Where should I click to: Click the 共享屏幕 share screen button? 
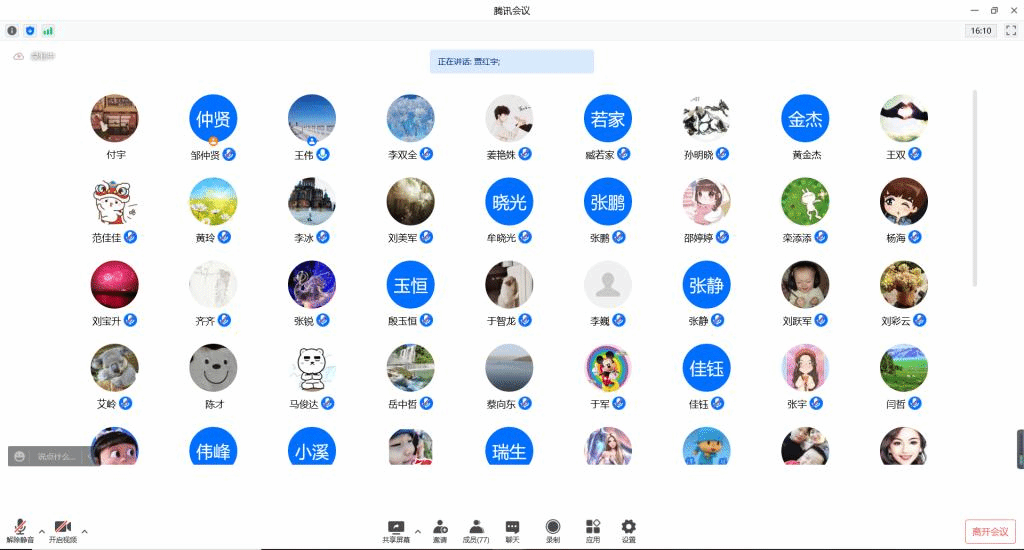(396, 530)
